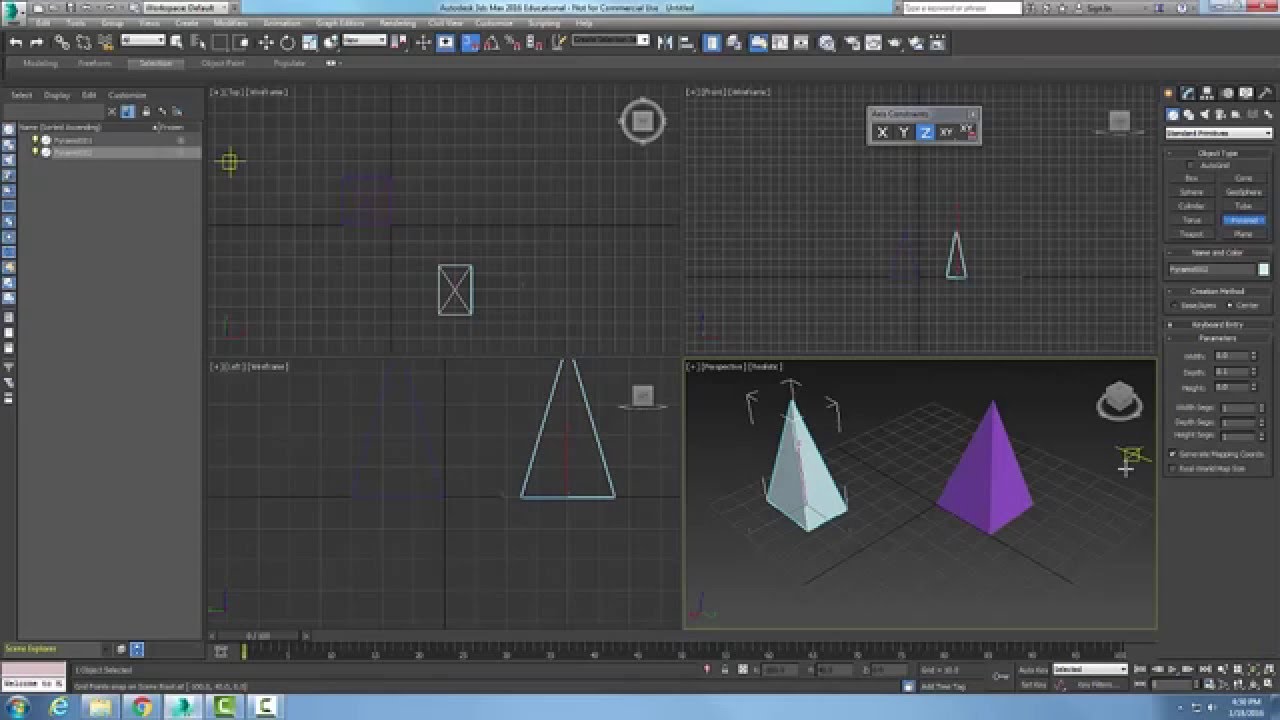
Task: Open the key filter Selected dropdown
Action: tap(1090, 669)
